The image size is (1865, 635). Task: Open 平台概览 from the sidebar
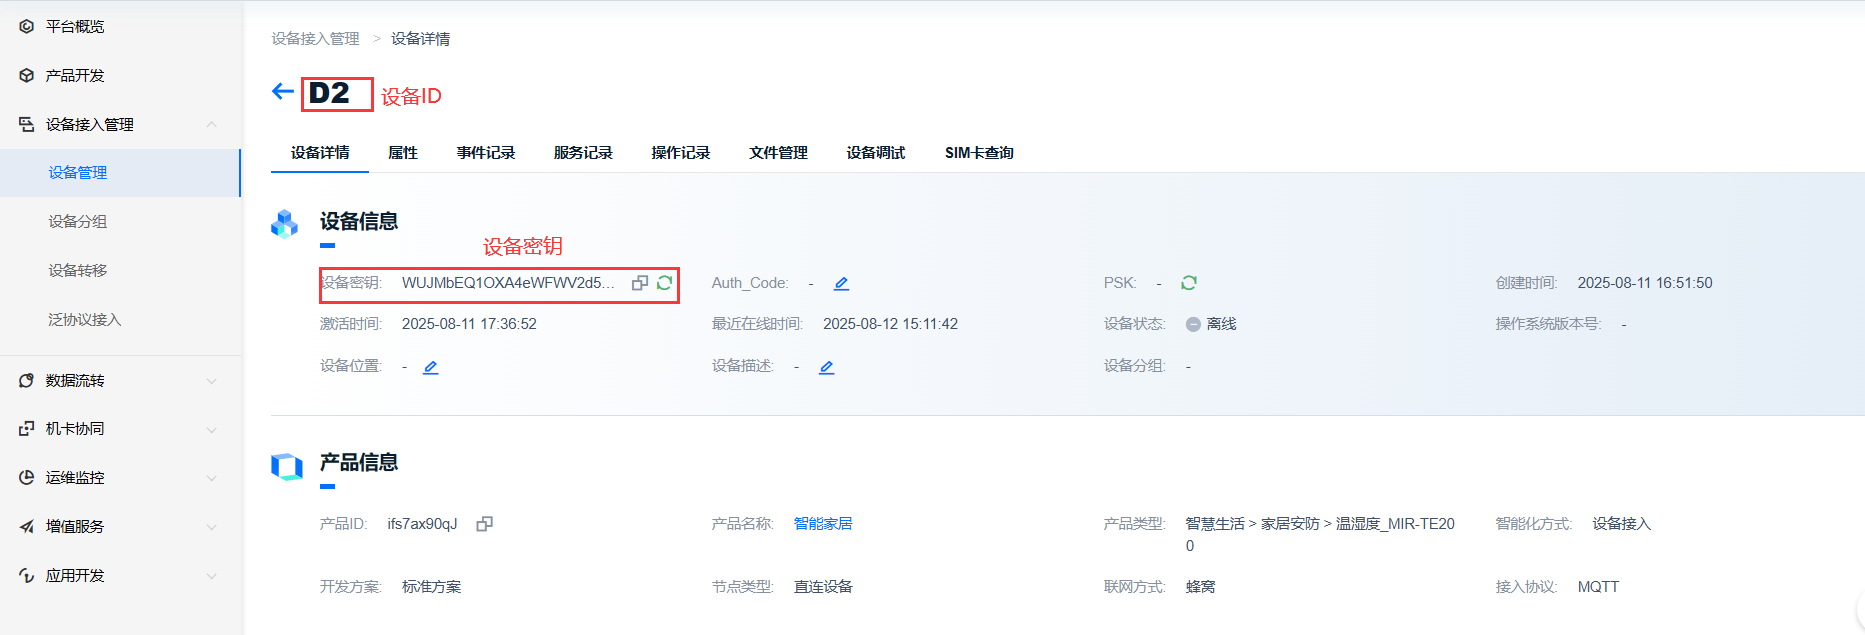[75, 27]
